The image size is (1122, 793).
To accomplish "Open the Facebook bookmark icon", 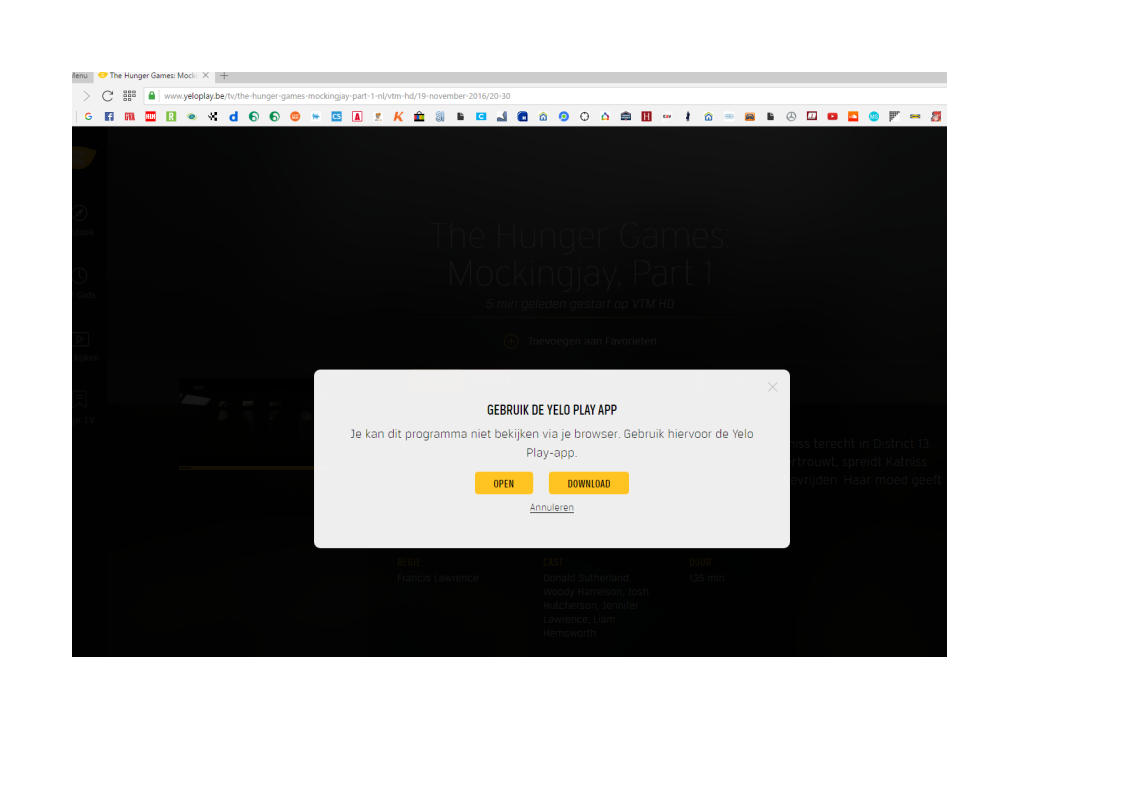I will [109, 117].
